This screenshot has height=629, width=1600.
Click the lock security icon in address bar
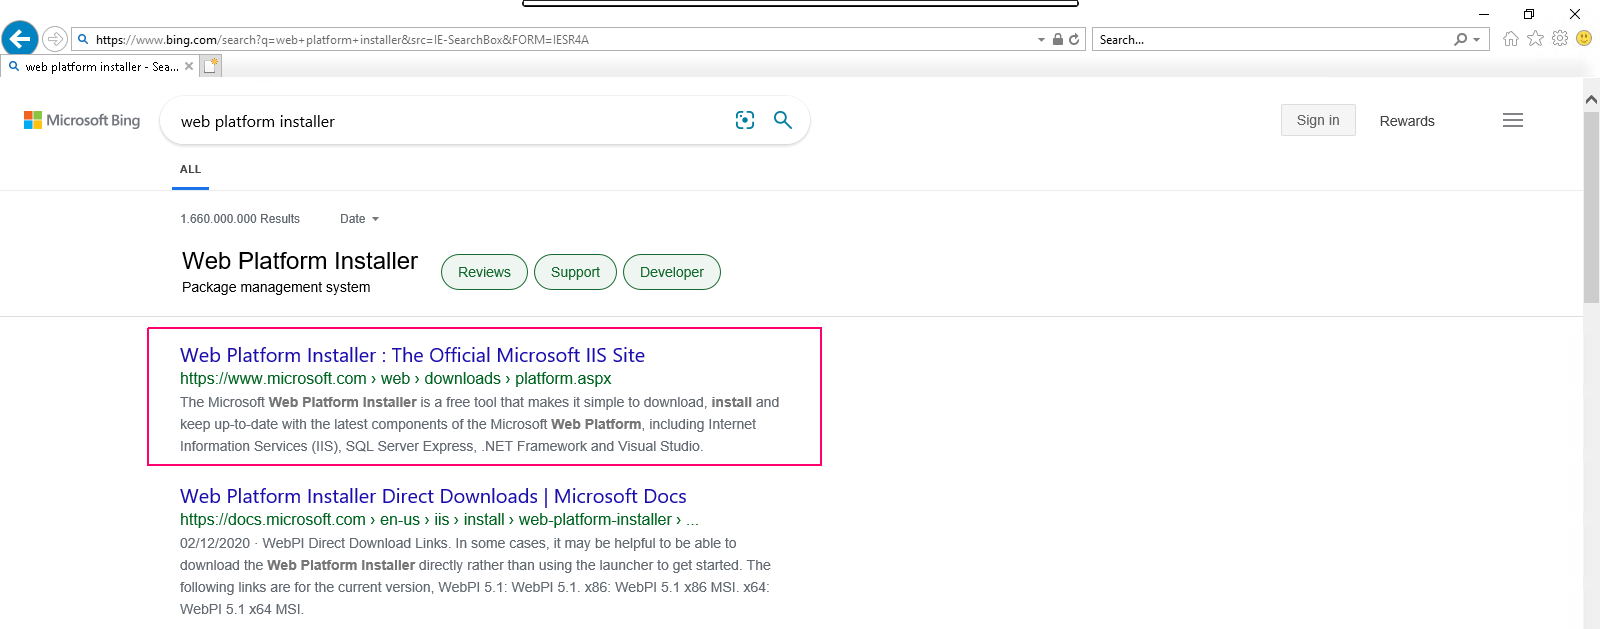tap(1058, 39)
